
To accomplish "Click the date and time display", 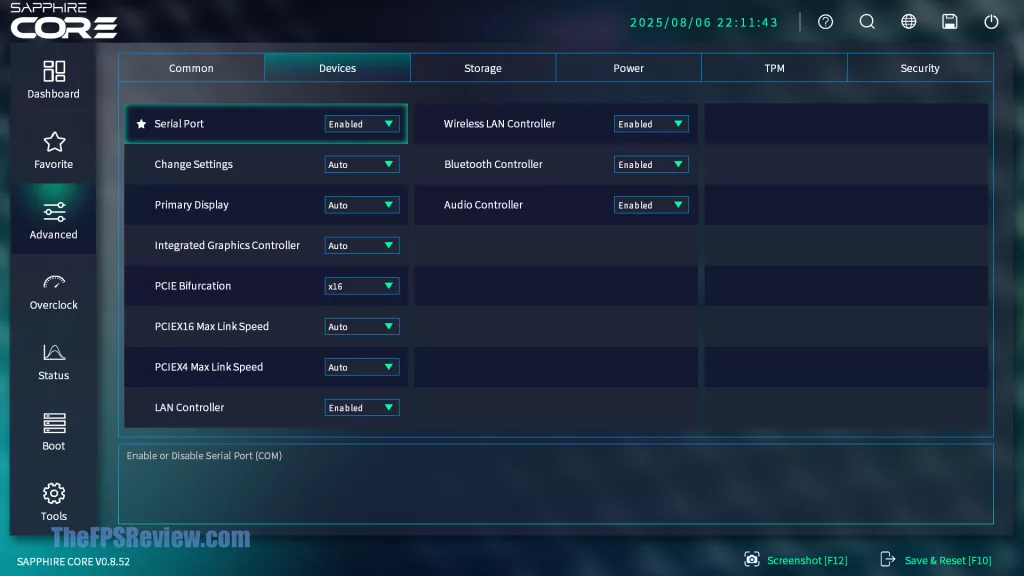I will (704, 22).
